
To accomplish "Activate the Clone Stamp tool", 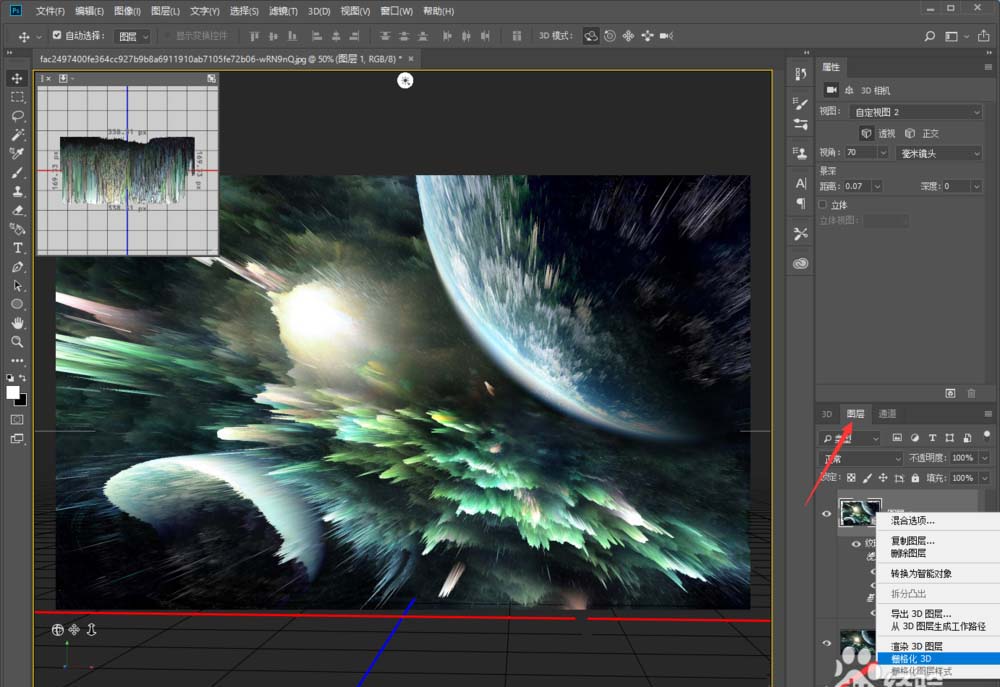I will pyautogui.click(x=18, y=192).
